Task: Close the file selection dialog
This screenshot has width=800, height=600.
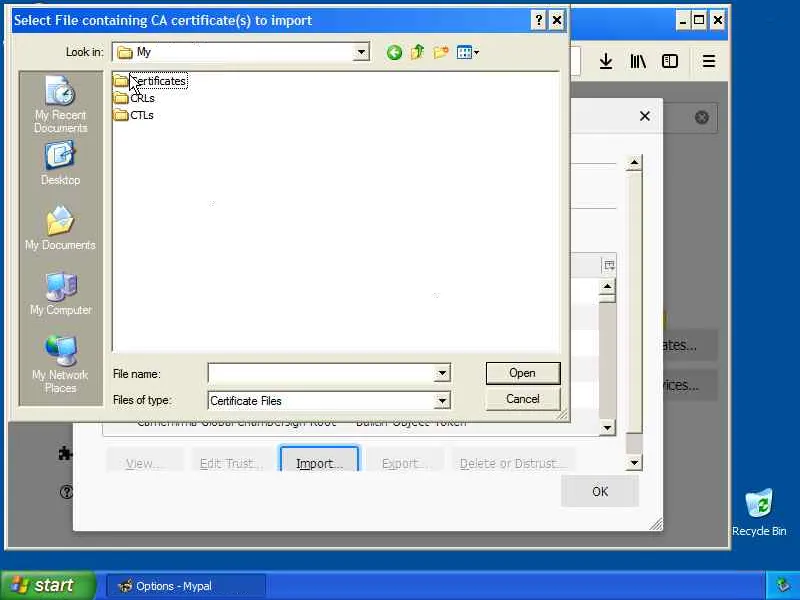Action: (x=557, y=20)
